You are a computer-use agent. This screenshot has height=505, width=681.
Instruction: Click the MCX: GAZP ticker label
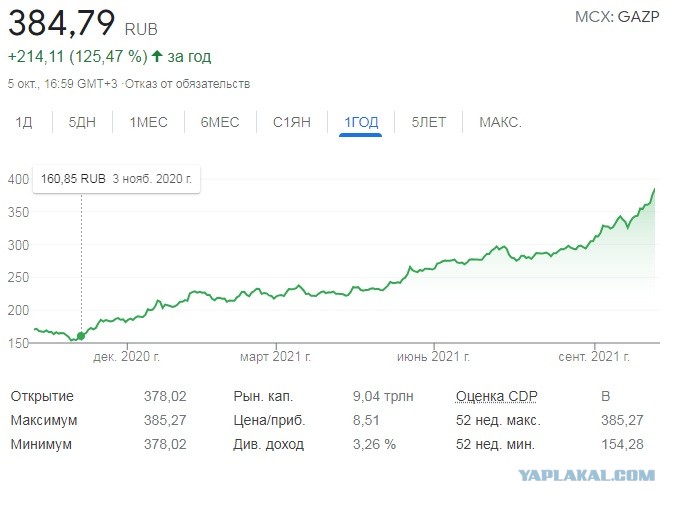[617, 17]
